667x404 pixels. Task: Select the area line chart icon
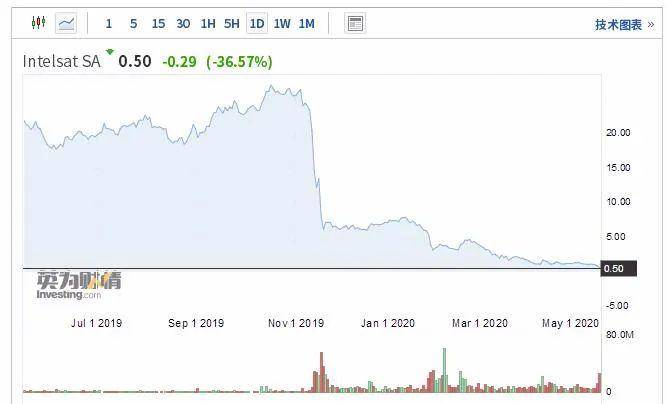click(x=67, y=23)
